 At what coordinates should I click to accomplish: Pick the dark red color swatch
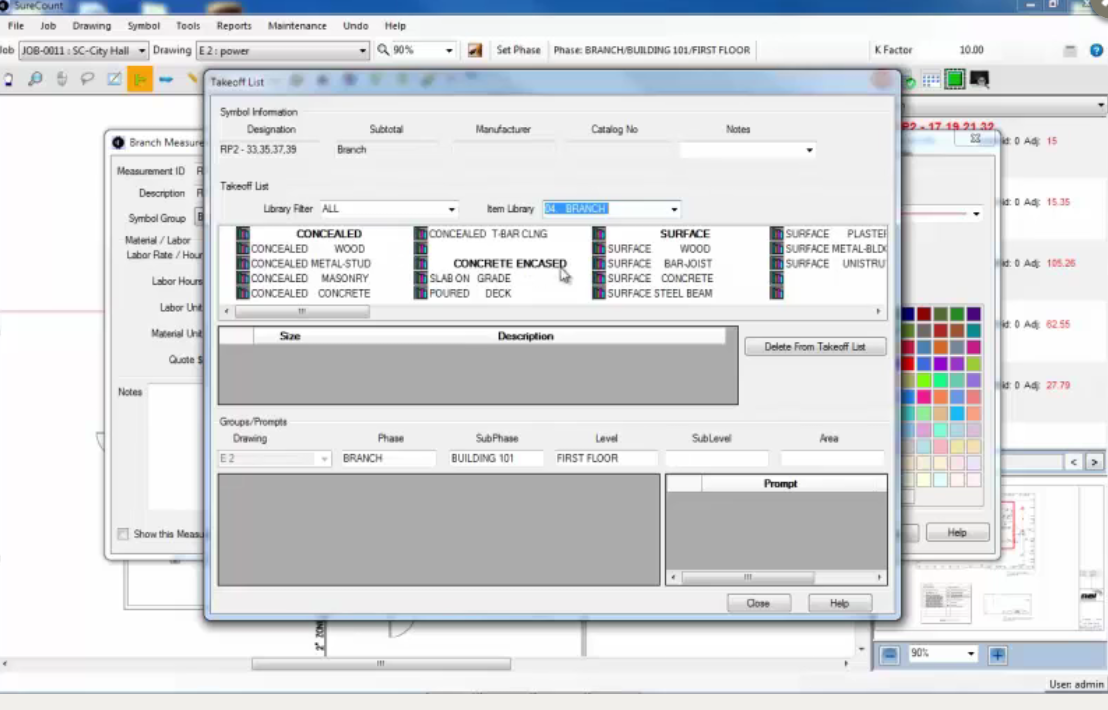click(925, 315)
